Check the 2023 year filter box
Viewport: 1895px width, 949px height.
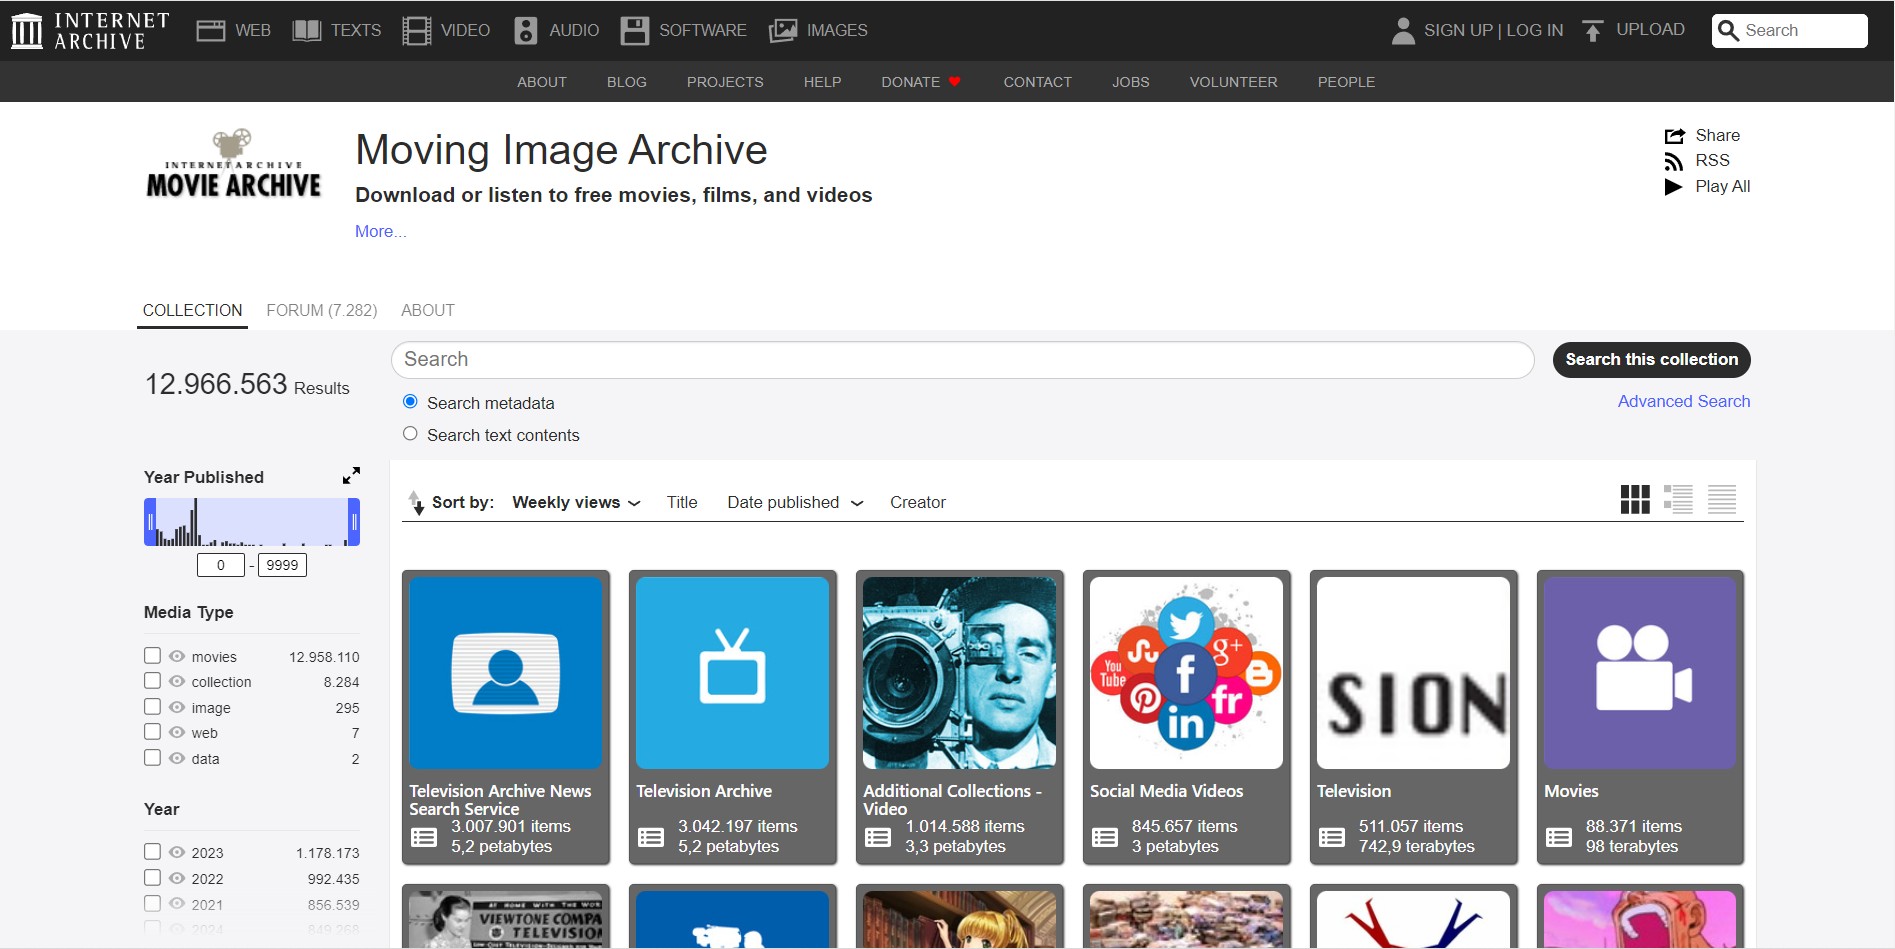pyautogui.click(x=152, y=852)
